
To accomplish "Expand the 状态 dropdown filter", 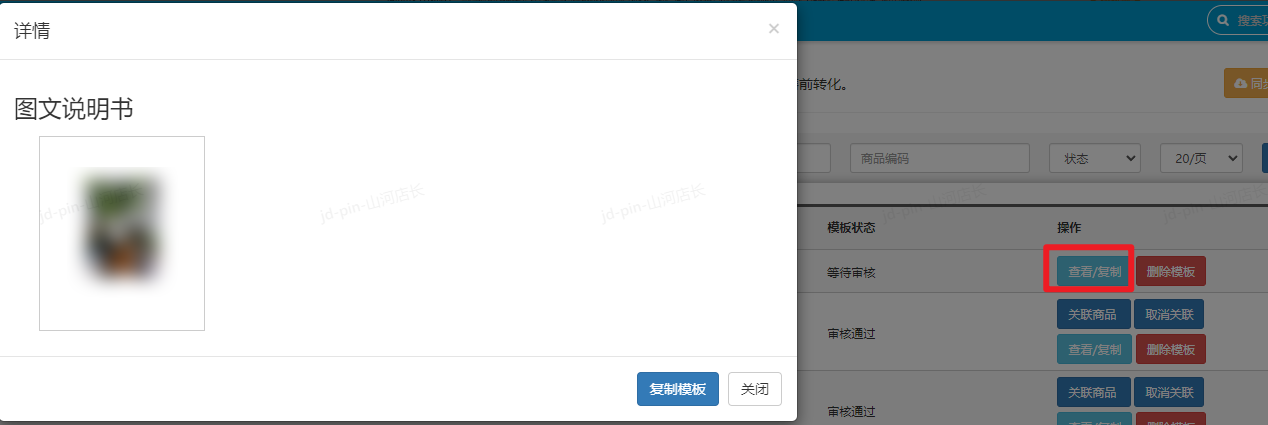I will pos(1094,158).
